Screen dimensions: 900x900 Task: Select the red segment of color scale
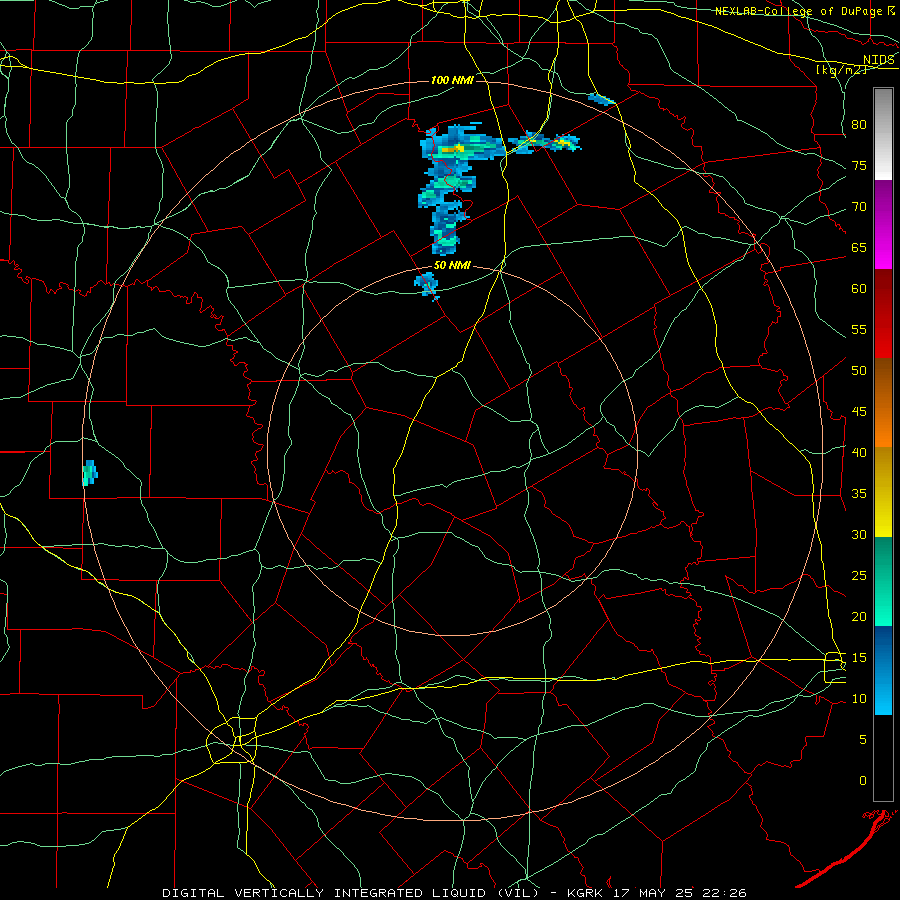(x=883, y=314)
